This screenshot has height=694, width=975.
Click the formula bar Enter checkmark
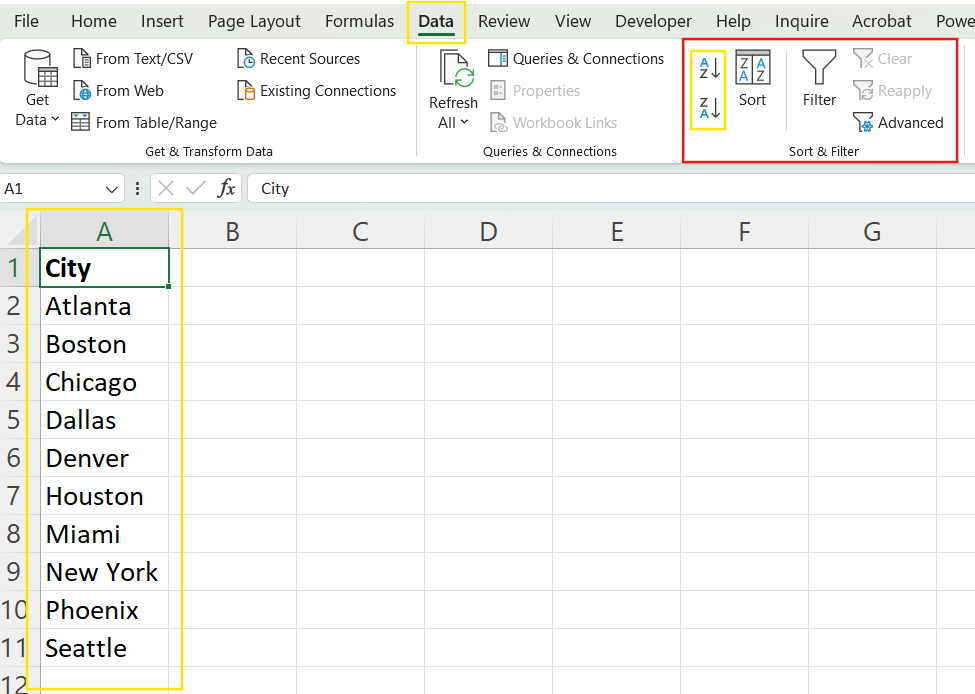(x=196, y=188)
